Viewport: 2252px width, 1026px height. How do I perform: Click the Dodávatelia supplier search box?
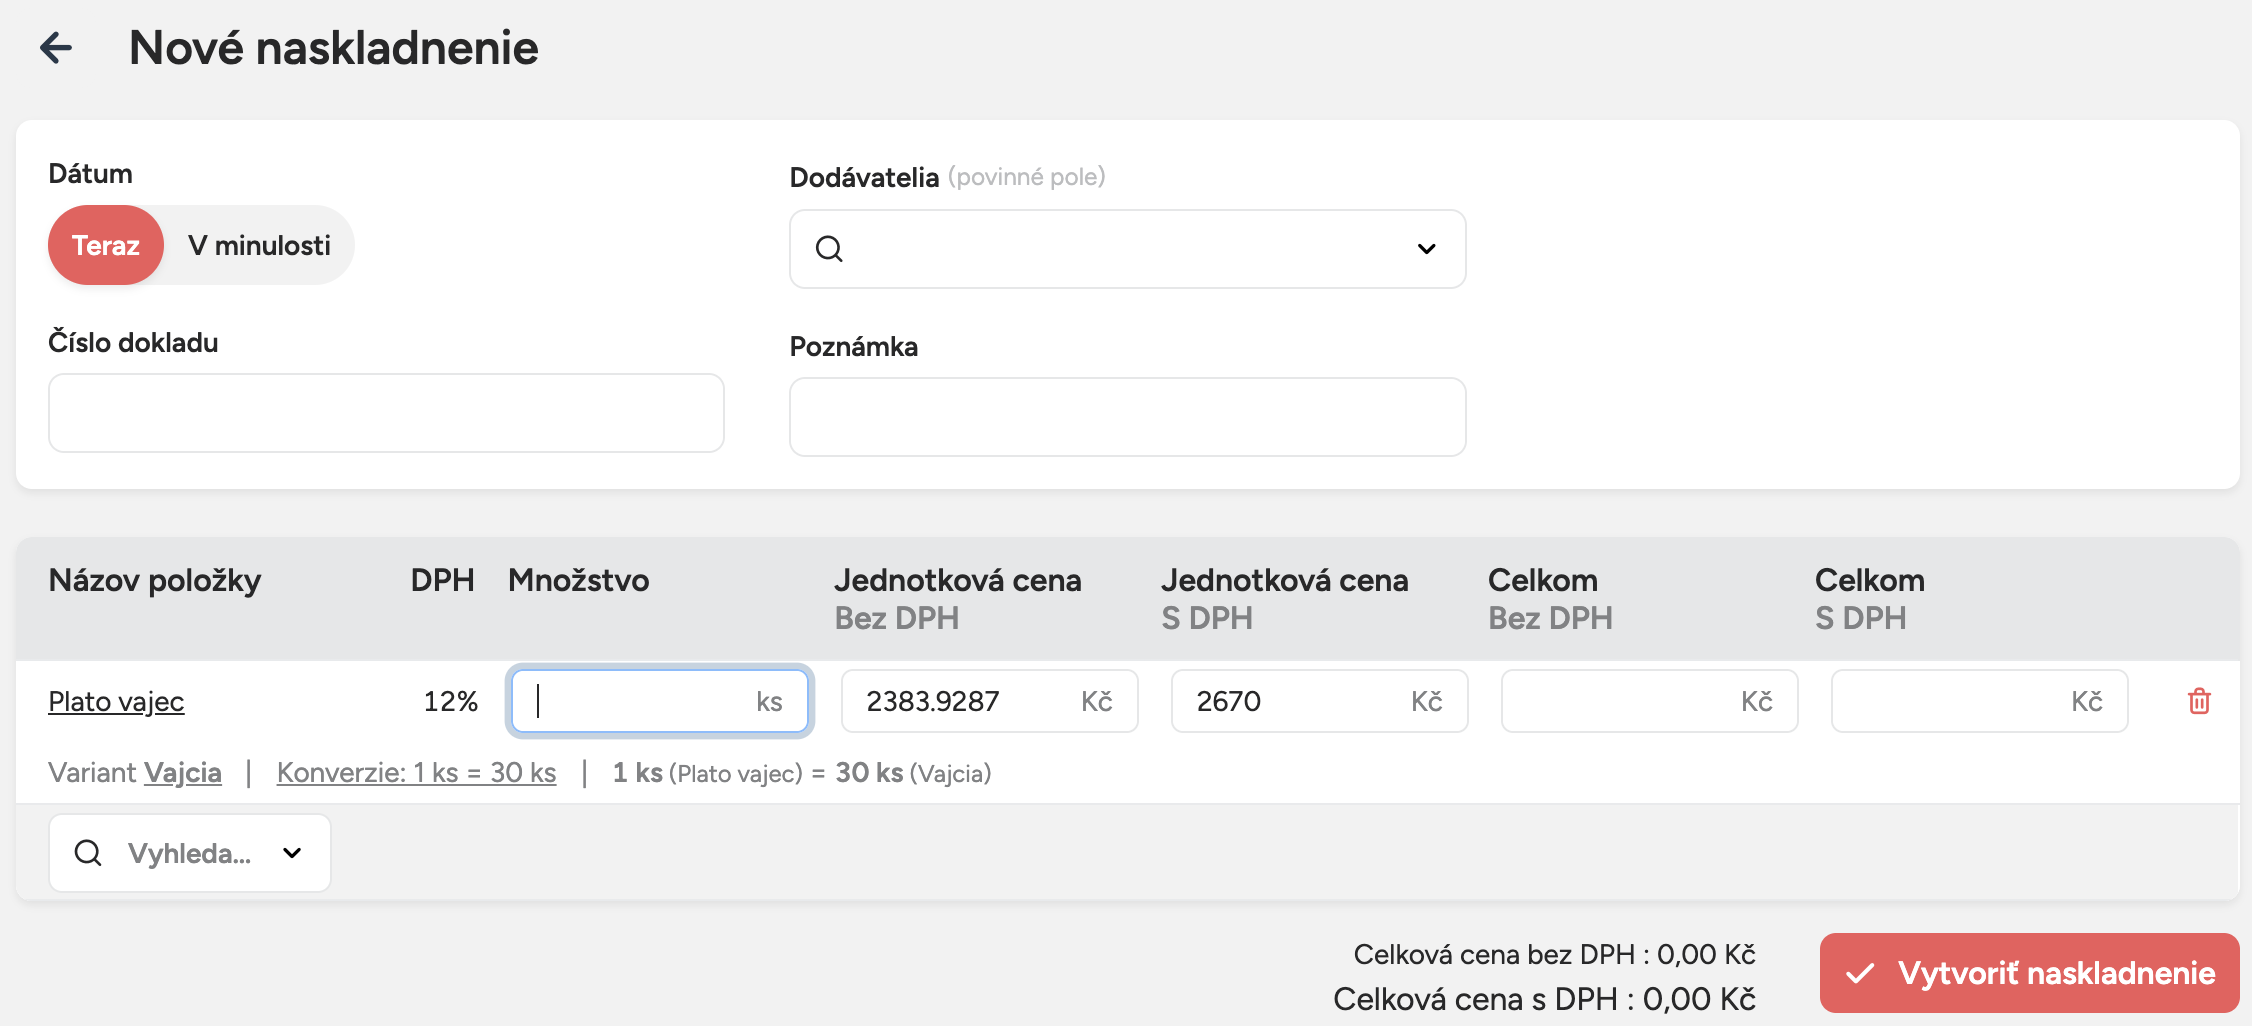coord(1120,249)
